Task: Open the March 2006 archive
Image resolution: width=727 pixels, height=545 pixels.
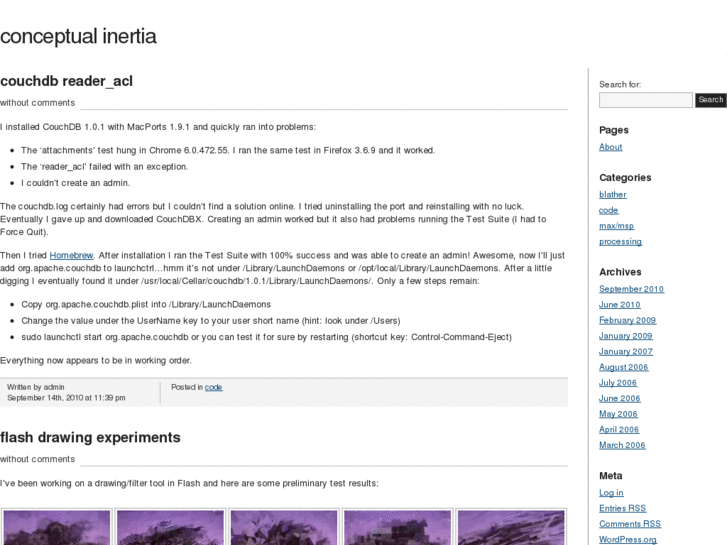Action: (622, 445)
